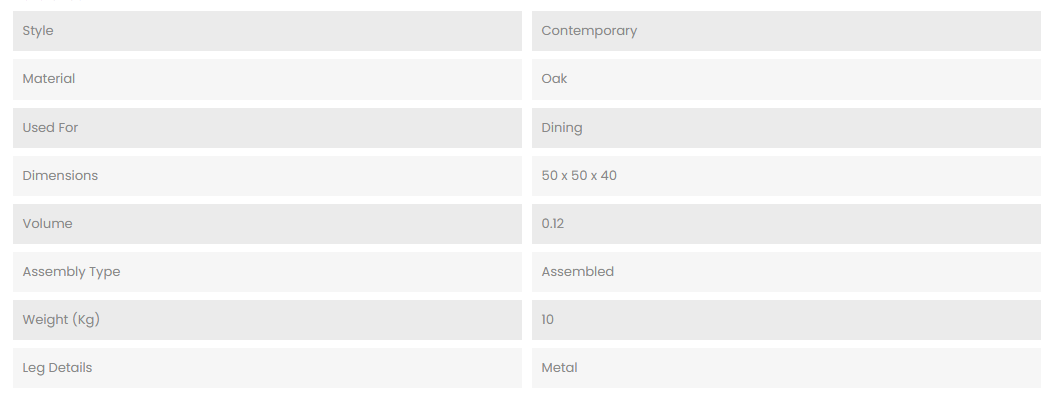Select the 0.12 volume value
This screenshot has width=1053, height=404.
pos(553,224)
